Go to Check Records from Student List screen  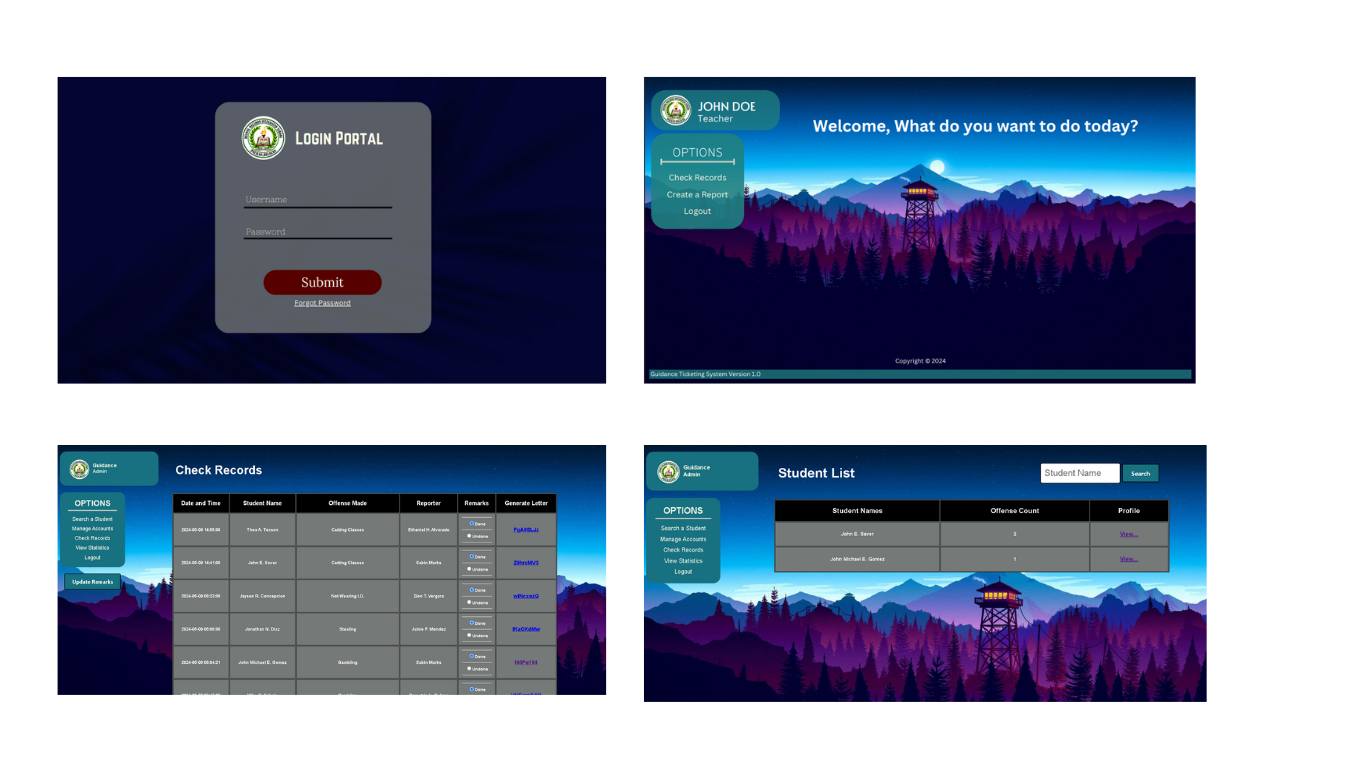tap(683, 550)
